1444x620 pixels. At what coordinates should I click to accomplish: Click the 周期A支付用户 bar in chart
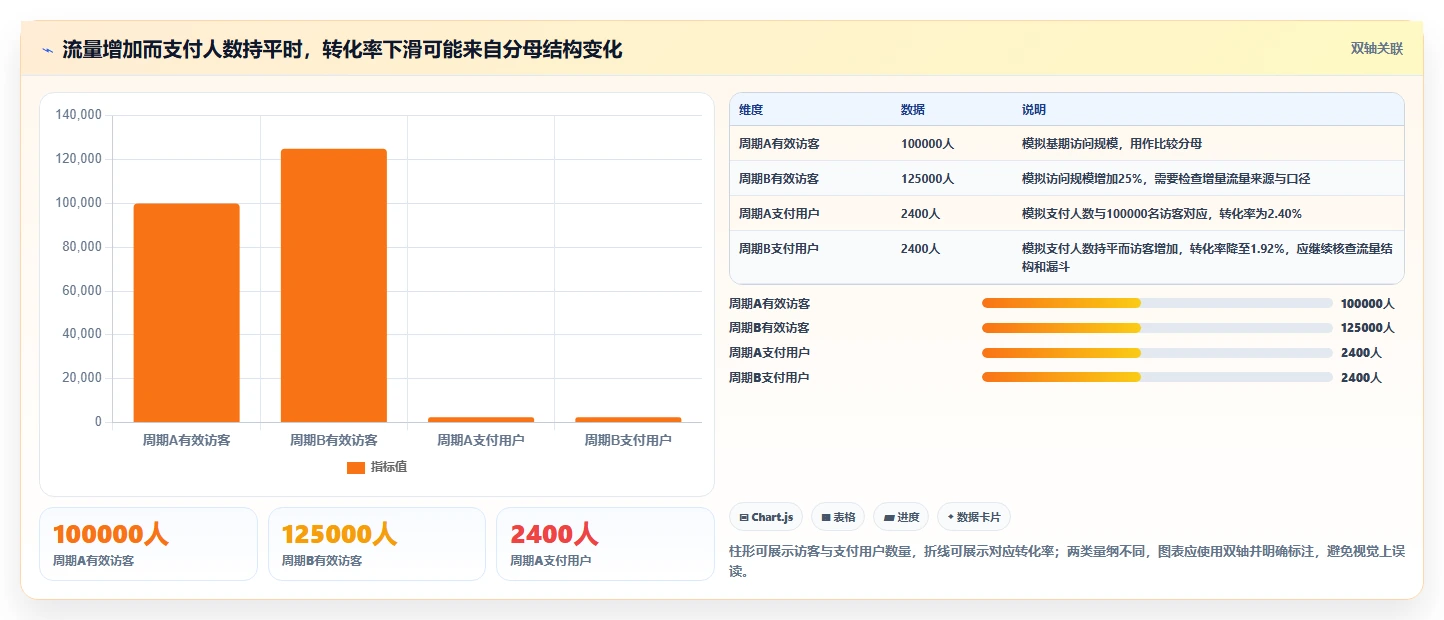click(x=481, y=419)
